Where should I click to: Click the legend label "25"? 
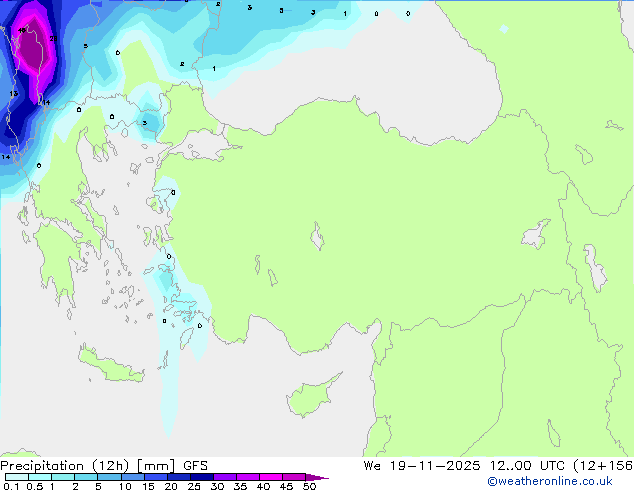[x=194, y=486]
